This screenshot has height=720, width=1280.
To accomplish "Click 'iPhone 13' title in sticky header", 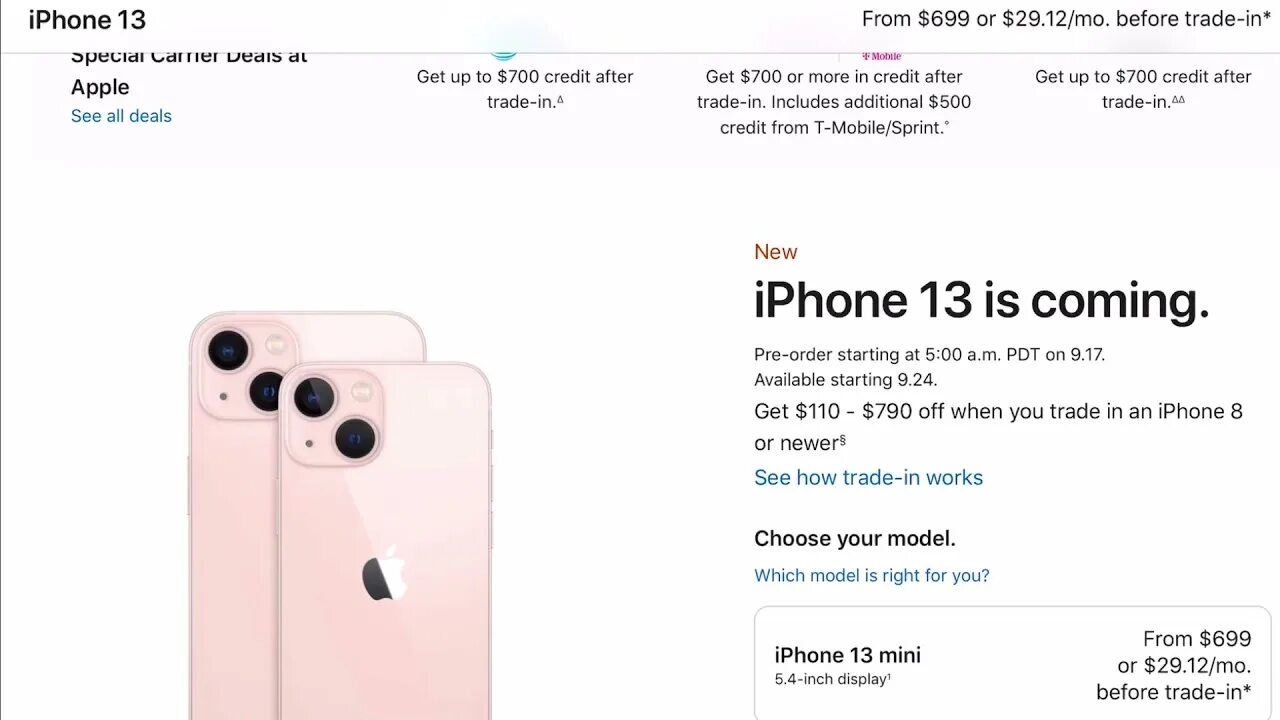I will point(87,19).
